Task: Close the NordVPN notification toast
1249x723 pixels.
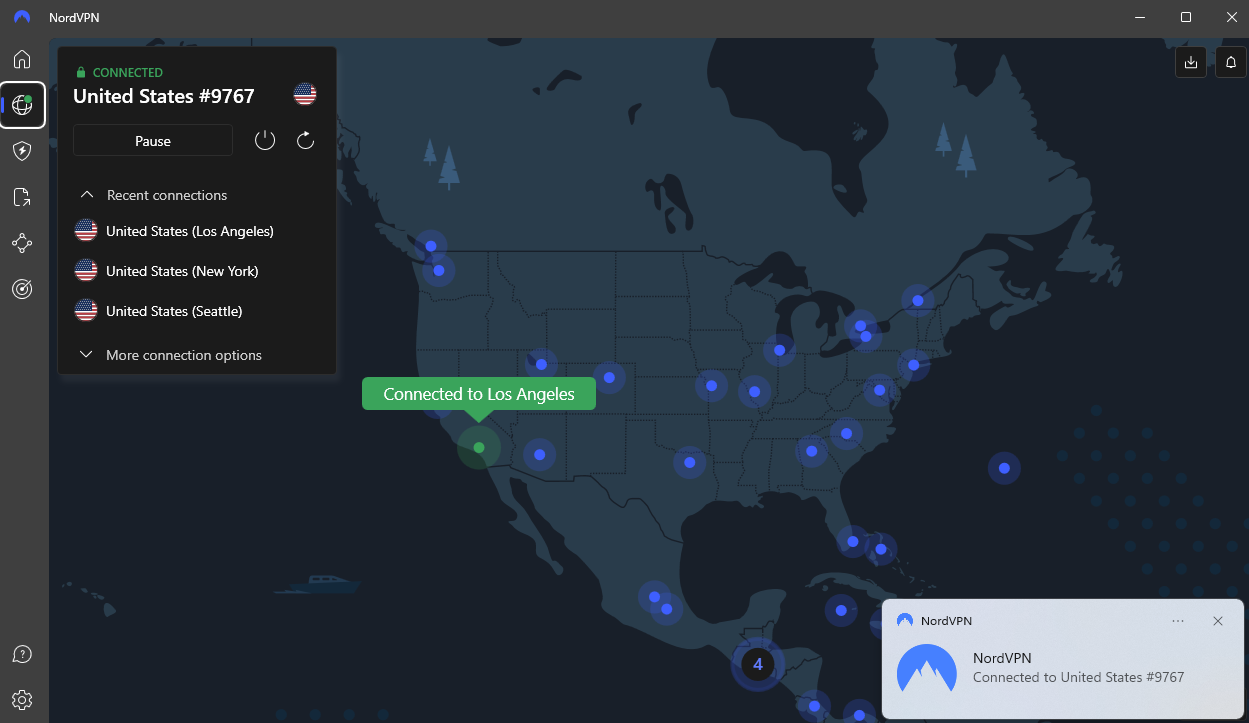Action: (x=1218, y=621)
